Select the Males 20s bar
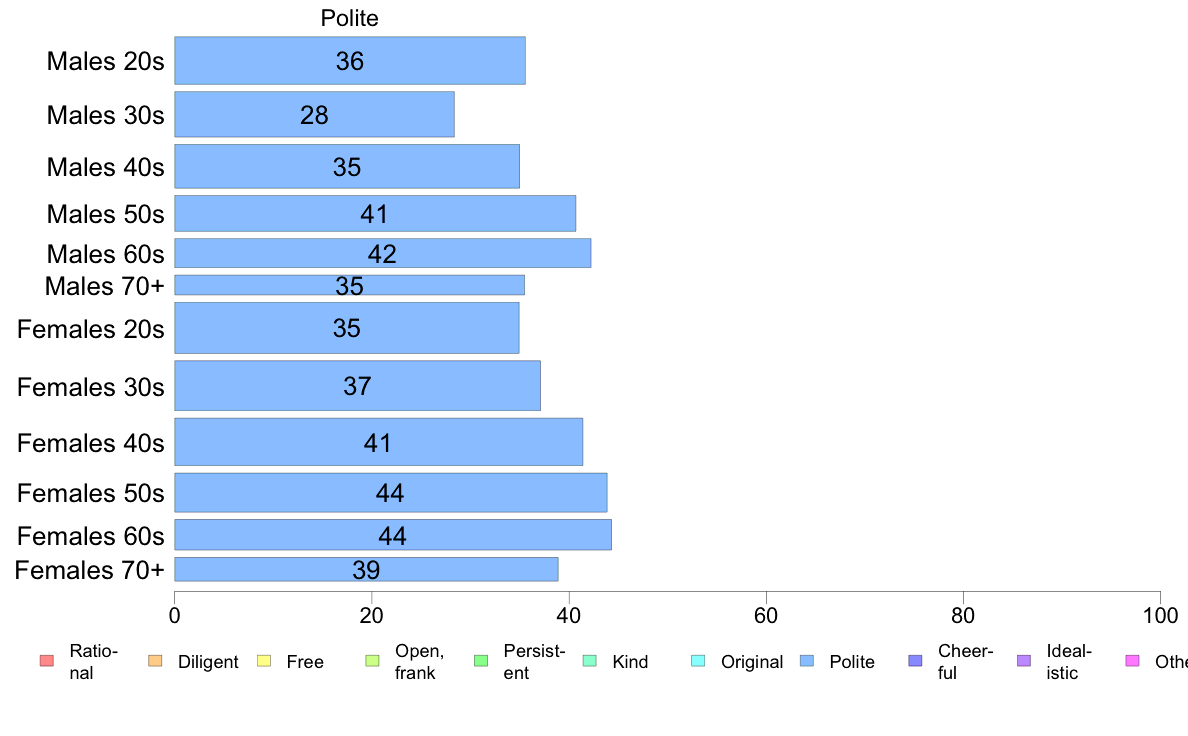This screenshot has width=1188, height=736. [x=350, y=60]
